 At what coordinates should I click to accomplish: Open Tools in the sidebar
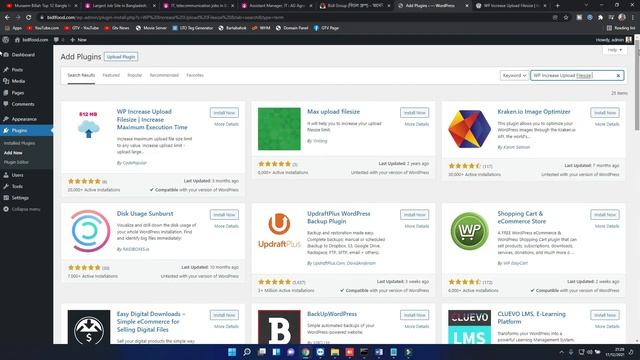click(x=17, y=187)
